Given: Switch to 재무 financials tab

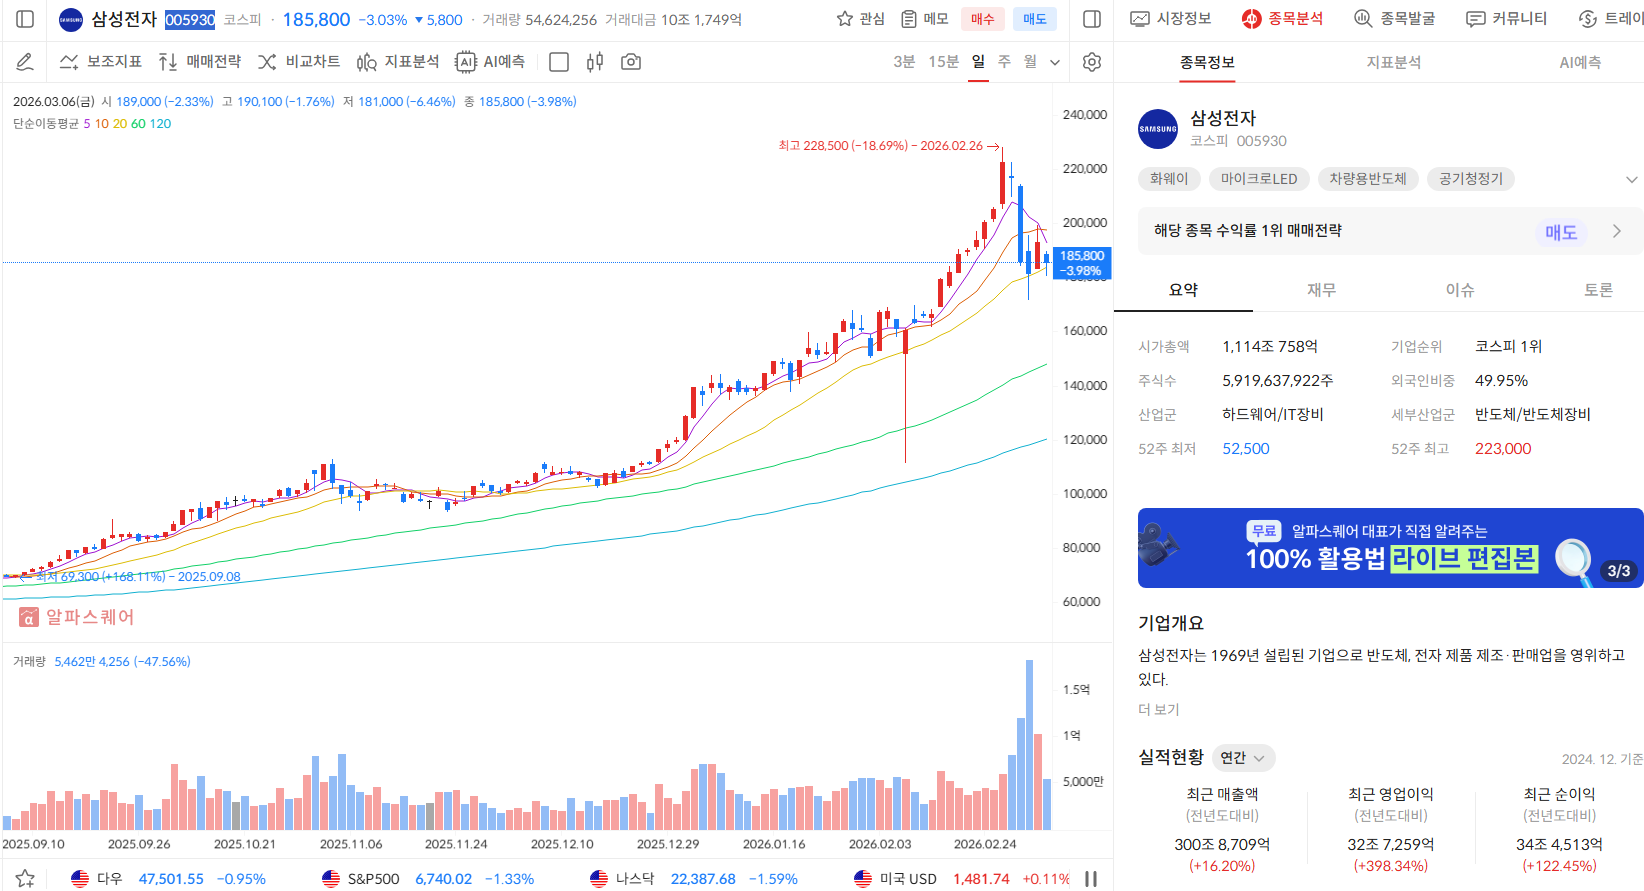Looking at the screenshot, I should click(1321, 290).
